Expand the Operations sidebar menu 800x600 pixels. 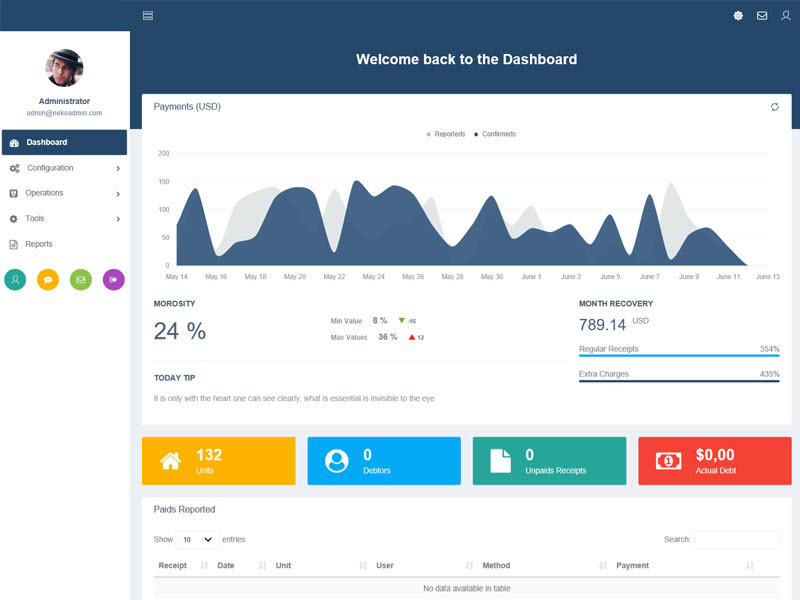64,193
